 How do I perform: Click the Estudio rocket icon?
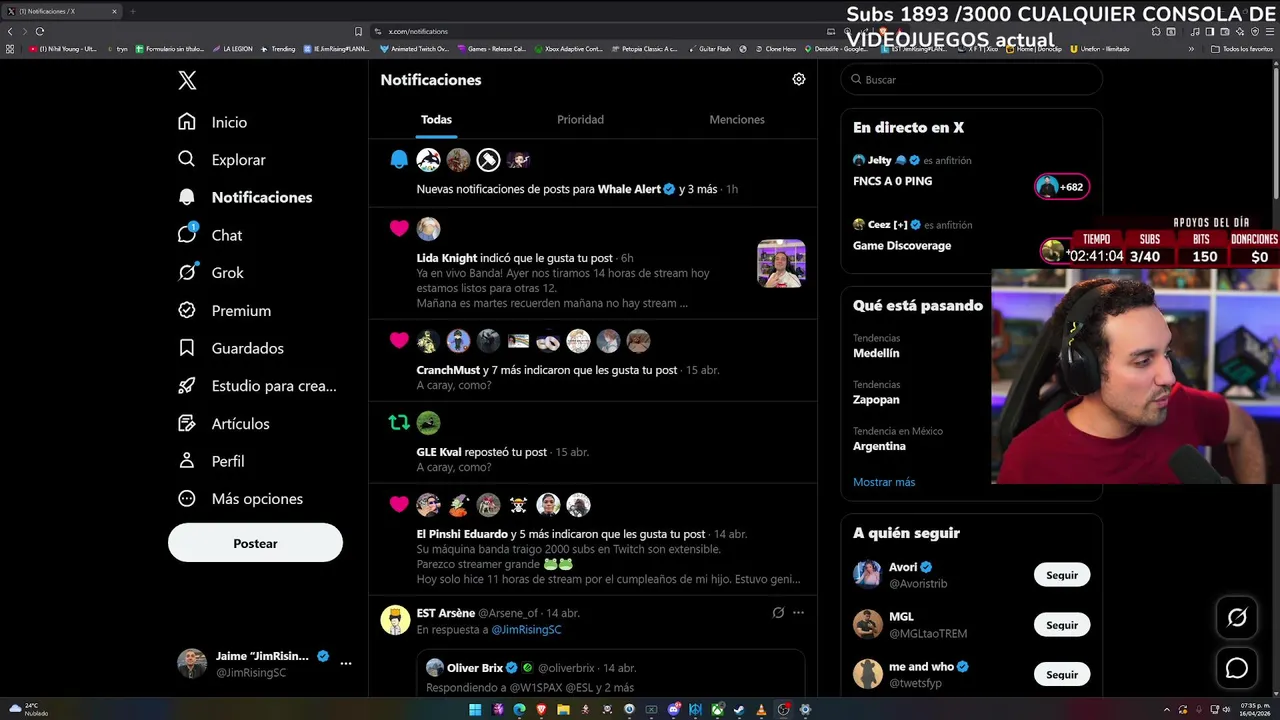pos(187,386)
